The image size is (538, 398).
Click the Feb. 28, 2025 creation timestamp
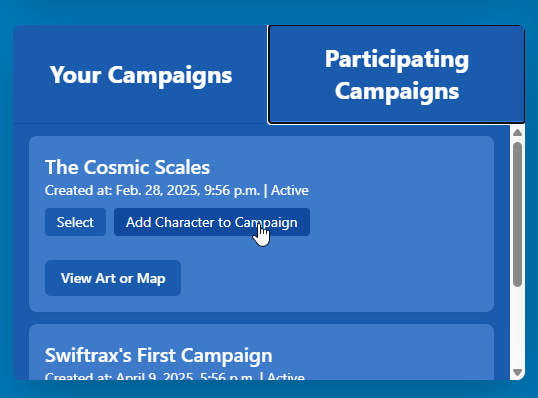188,190
